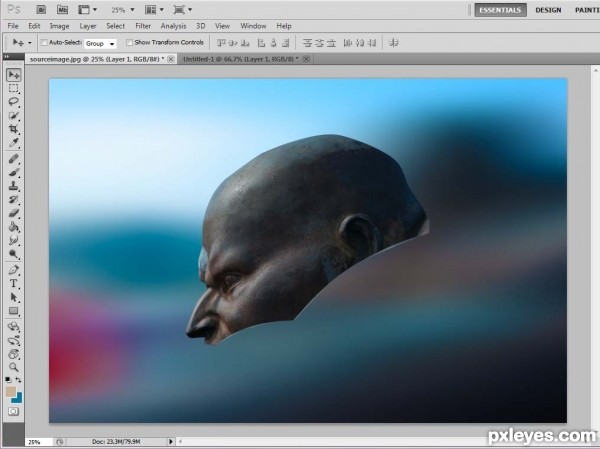
Task: Click the Align bottom edges icon
Action: pos(245,43)
